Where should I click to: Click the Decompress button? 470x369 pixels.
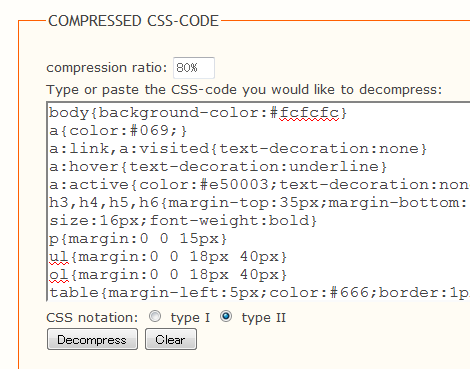pos(92,339)
